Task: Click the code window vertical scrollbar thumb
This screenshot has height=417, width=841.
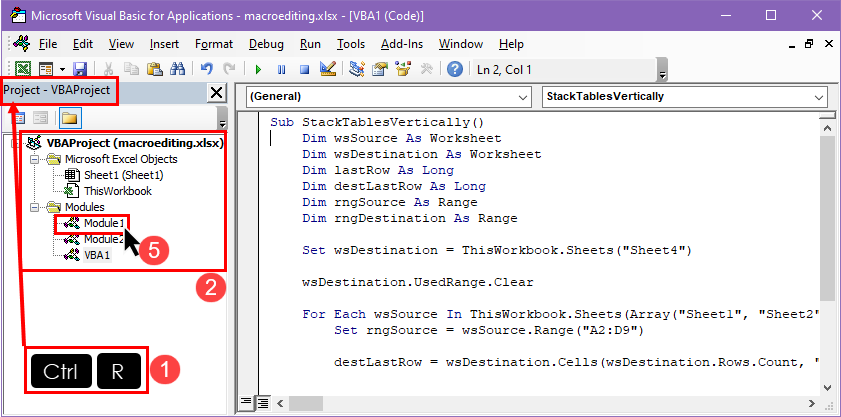Action: pyautogui.click(x=826, y=216)
